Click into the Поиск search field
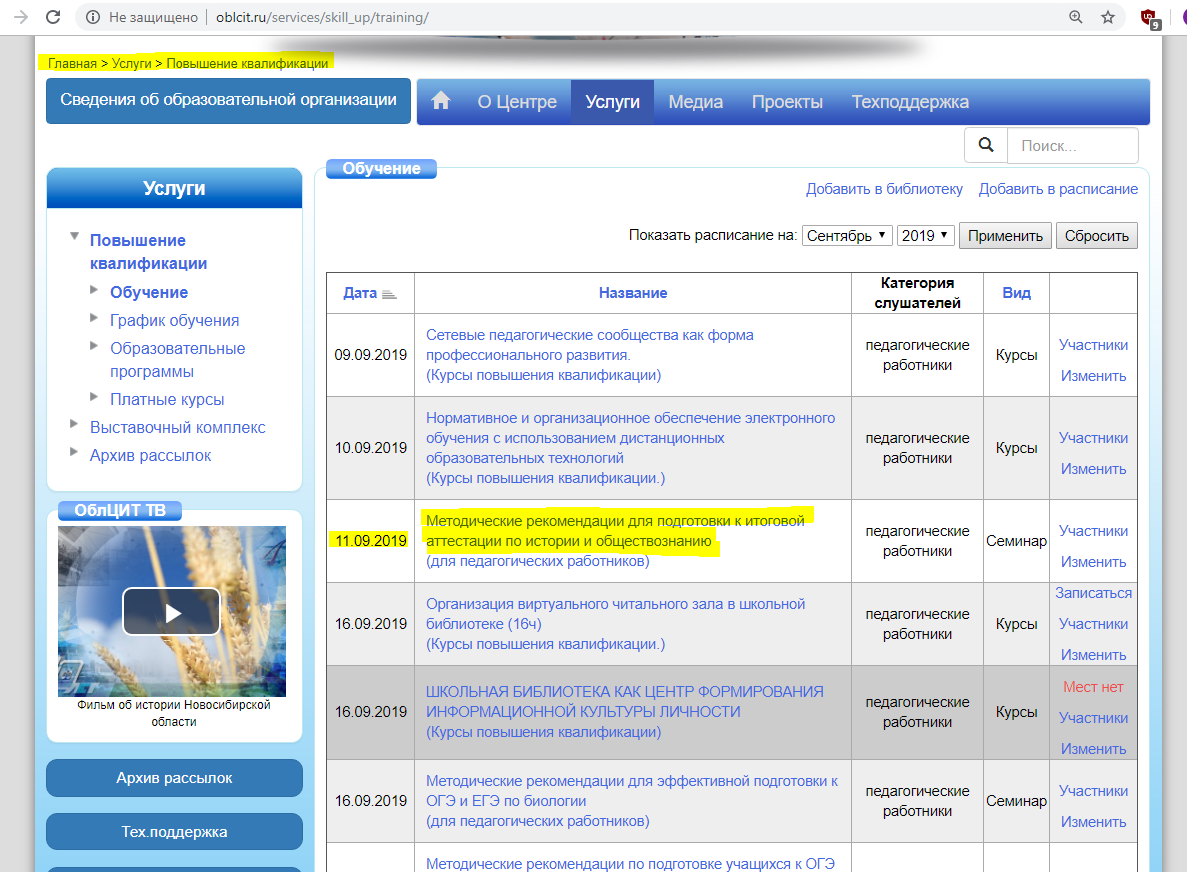Viewport: 1187px width, 872px height. coord(1071,146)
